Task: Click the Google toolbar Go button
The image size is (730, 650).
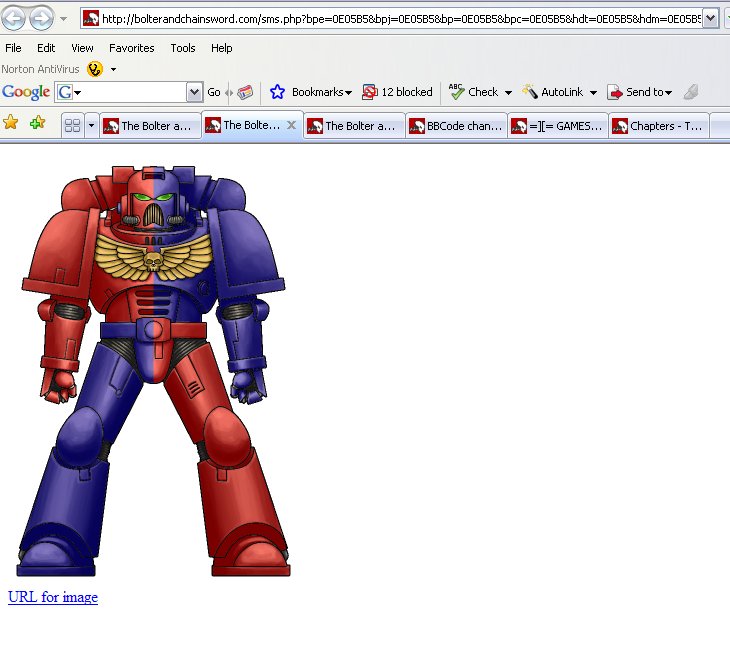Action: click(214, 92)
